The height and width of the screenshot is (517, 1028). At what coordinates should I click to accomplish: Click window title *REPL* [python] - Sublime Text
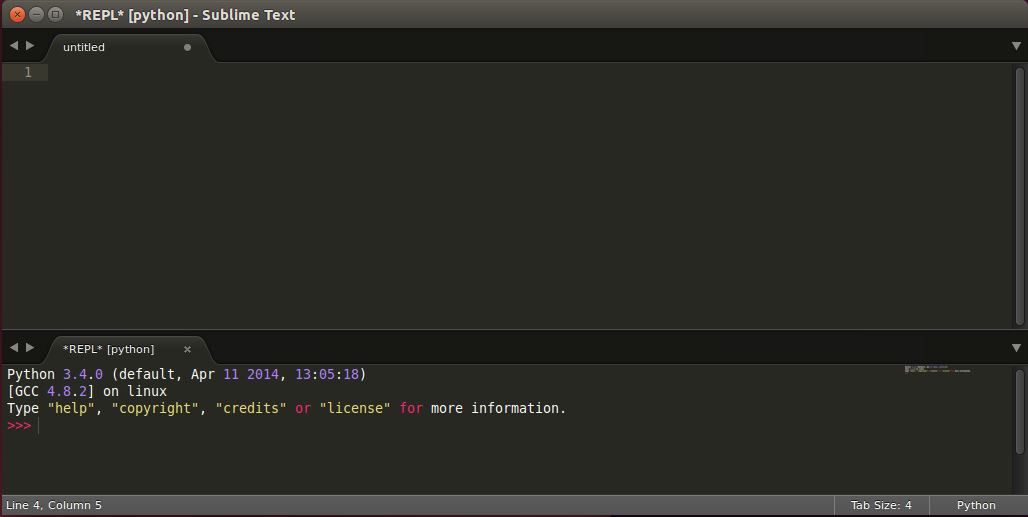pyautogui.click(x=185, y=14)
